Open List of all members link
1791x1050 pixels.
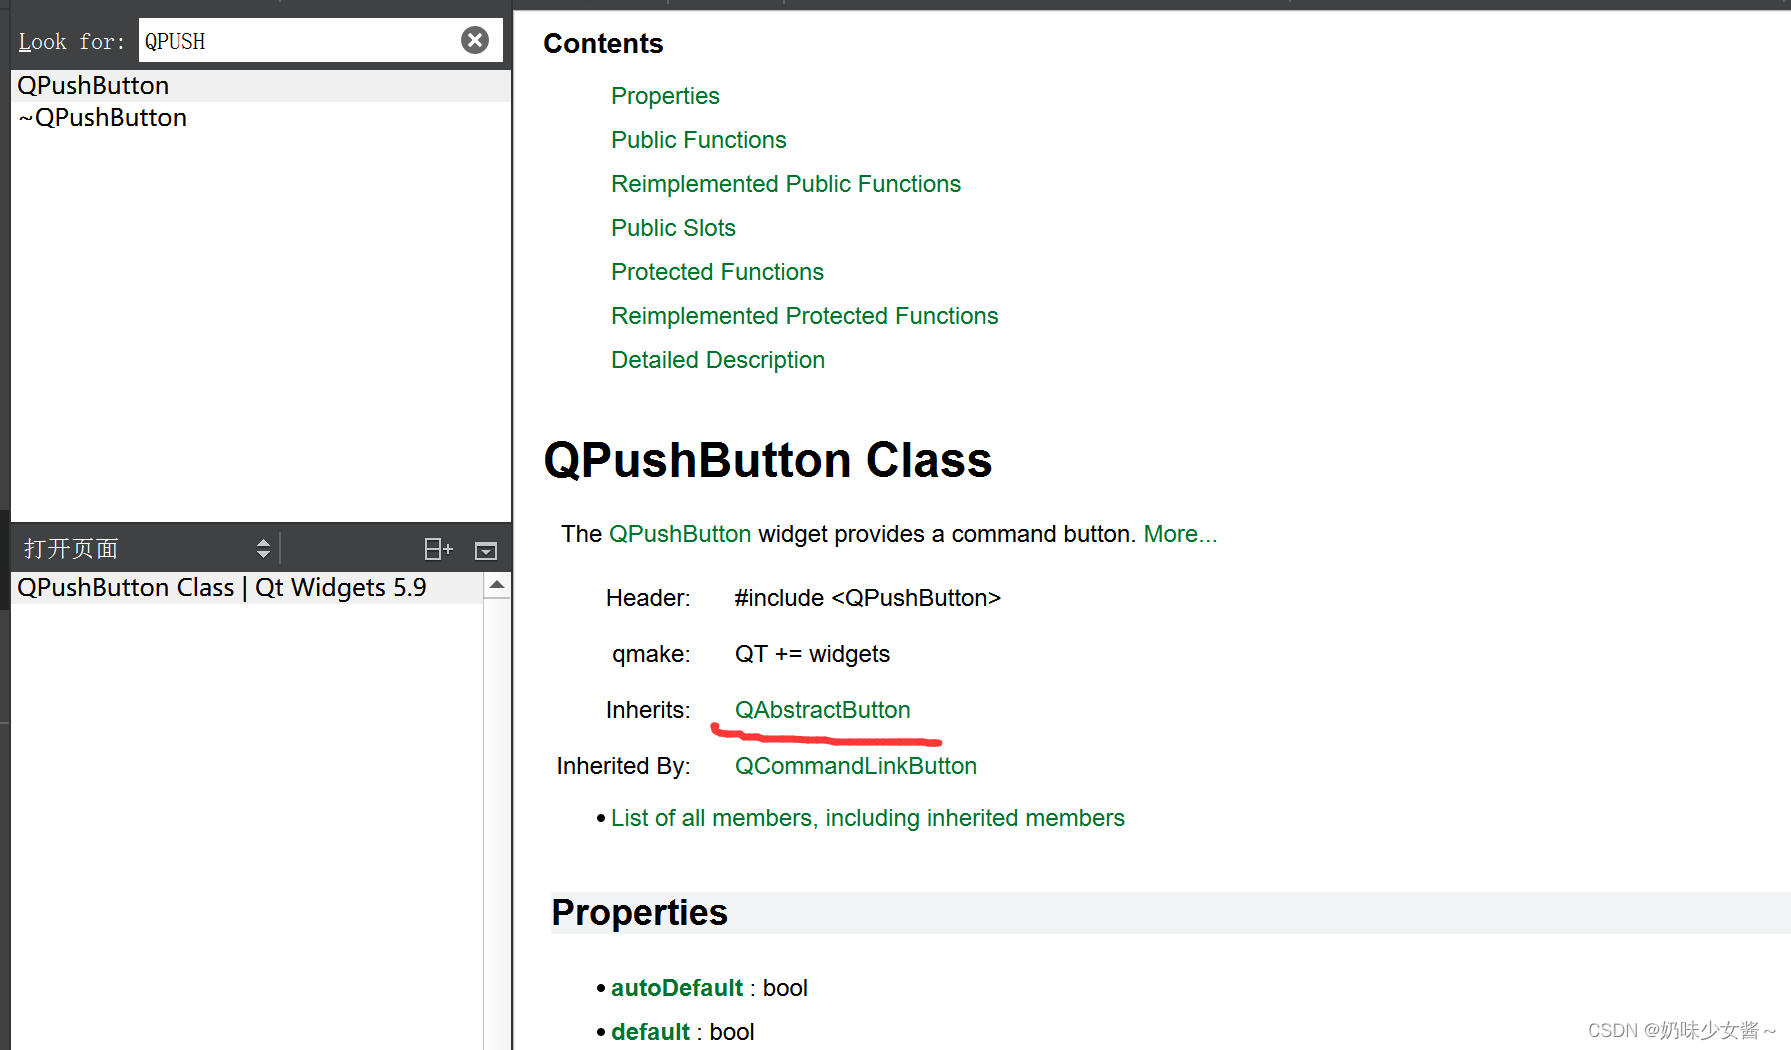[868, 818]
